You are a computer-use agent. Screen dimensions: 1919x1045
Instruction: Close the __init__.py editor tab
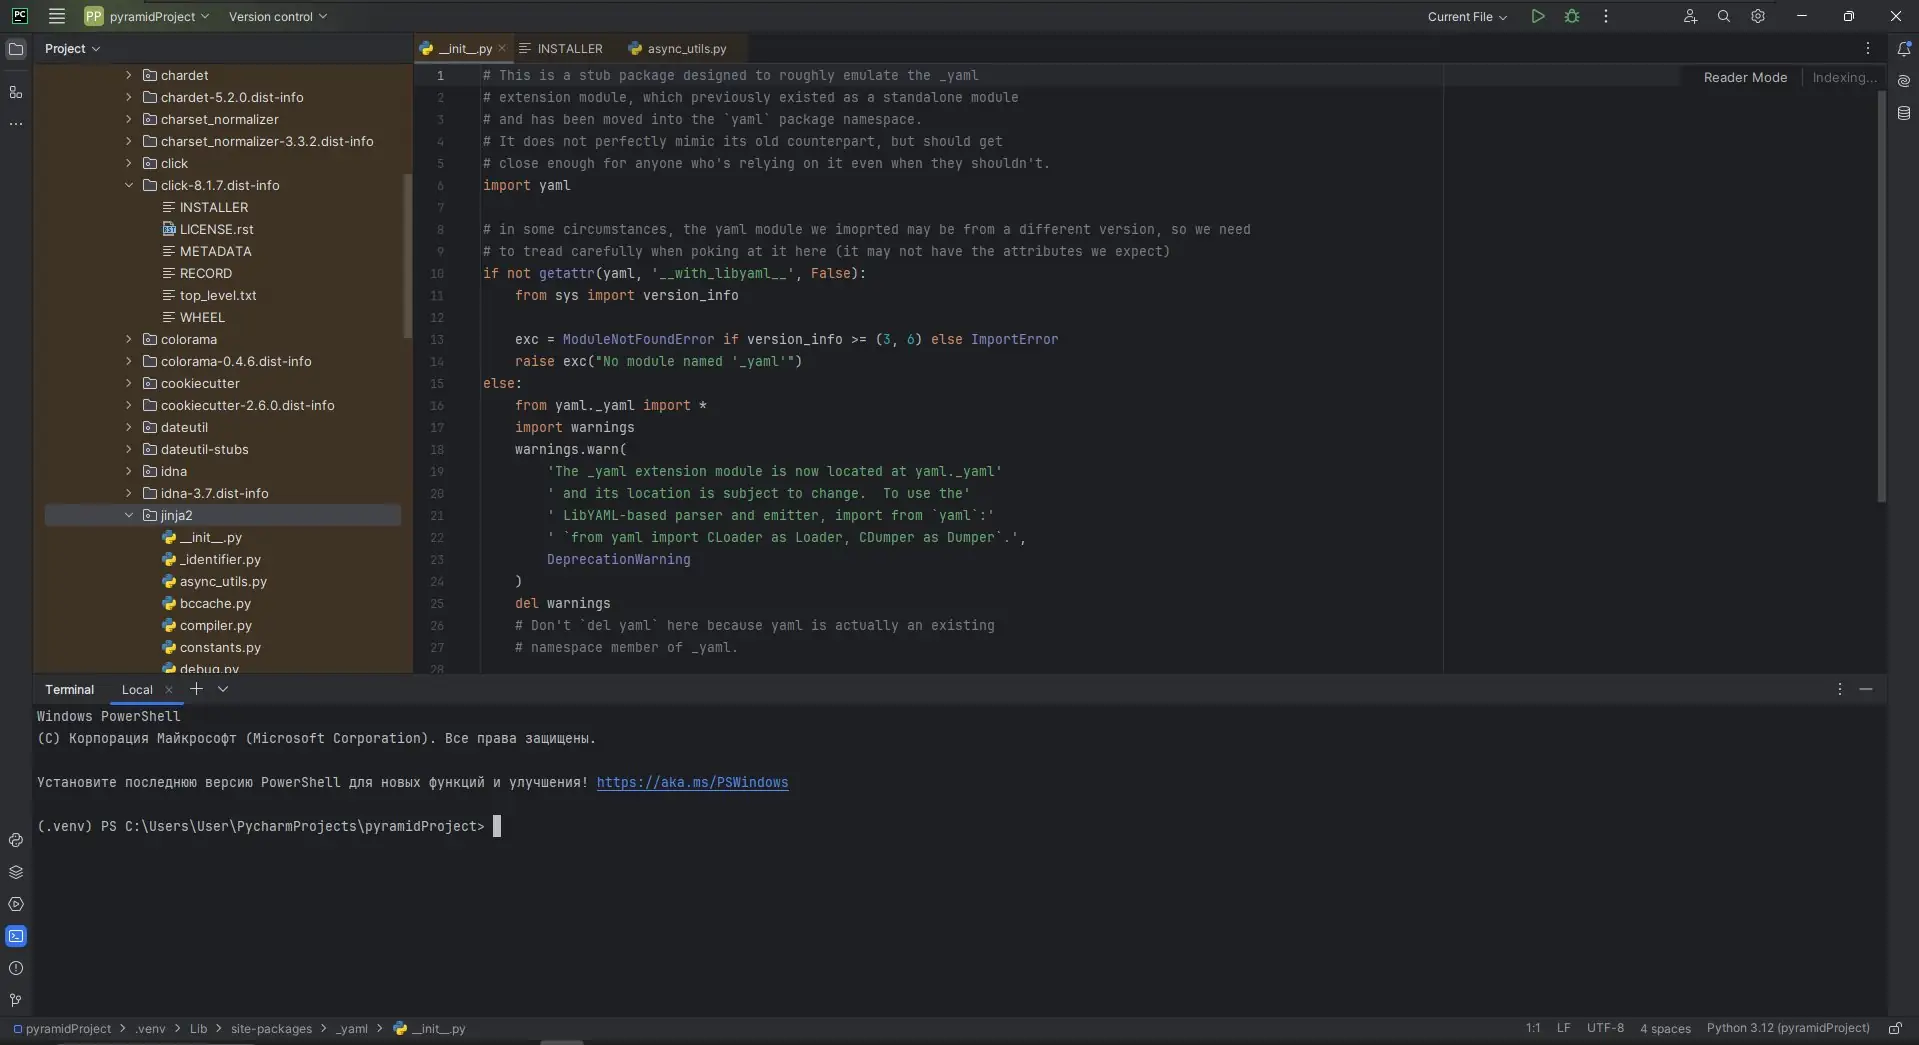[502, 48]
